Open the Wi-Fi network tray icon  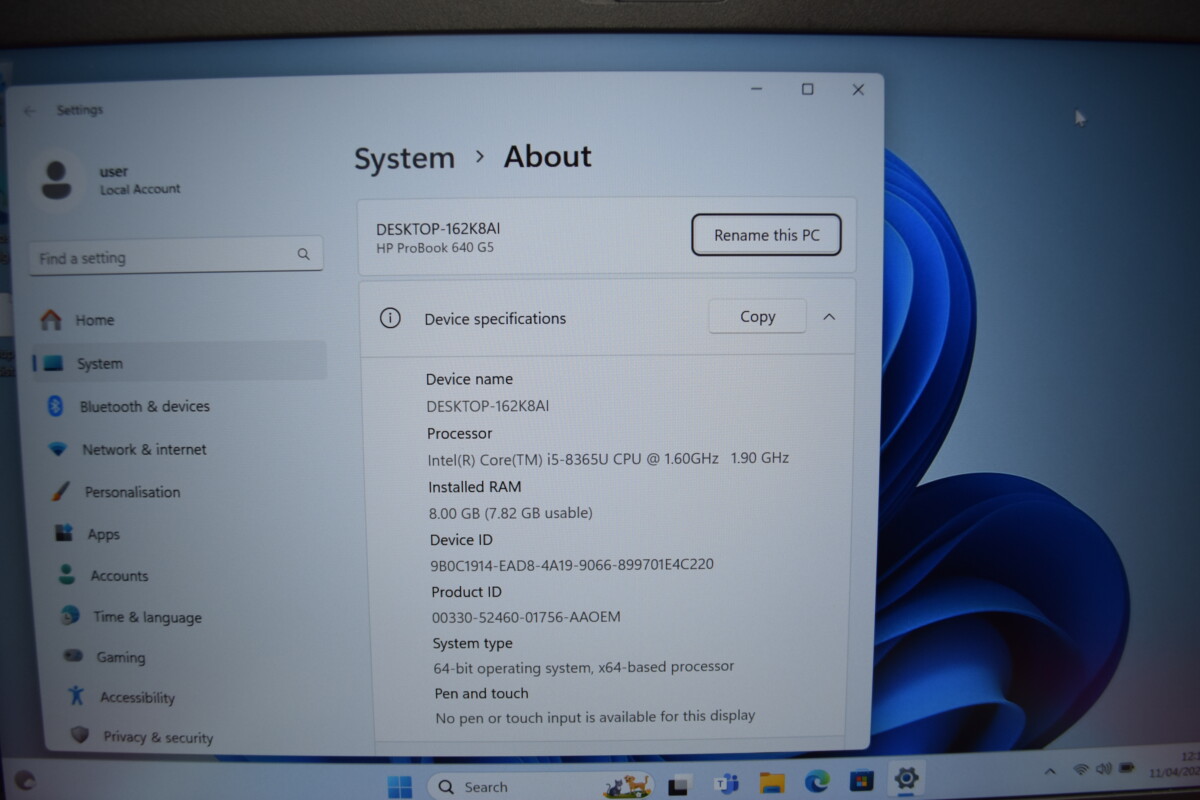1081,769
